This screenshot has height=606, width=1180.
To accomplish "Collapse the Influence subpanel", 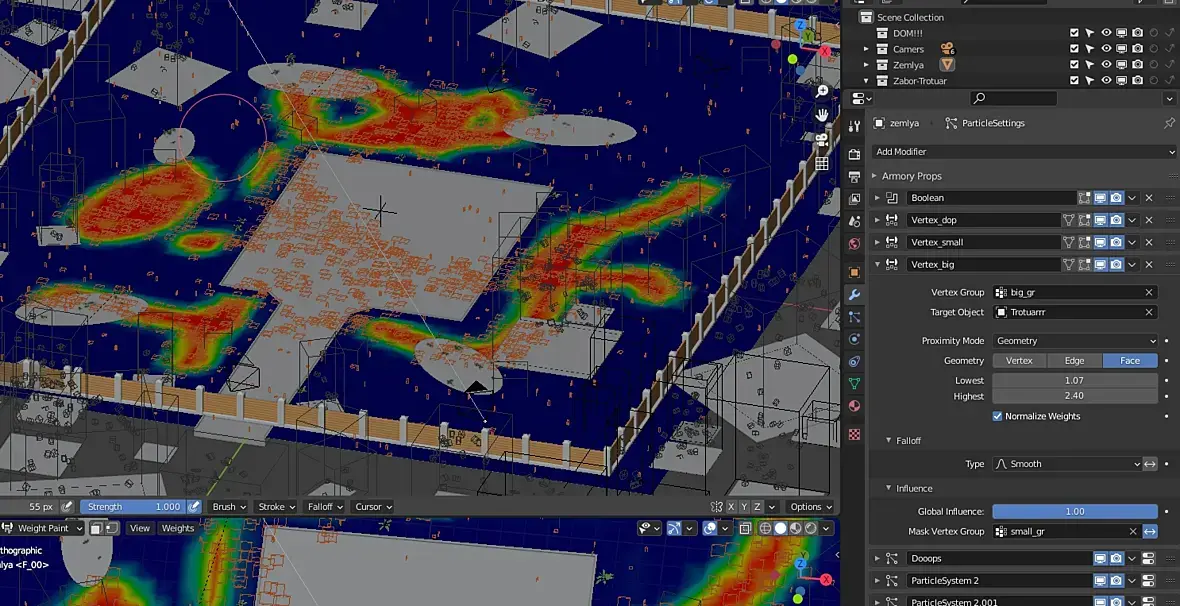I will (x=888, y=489).
